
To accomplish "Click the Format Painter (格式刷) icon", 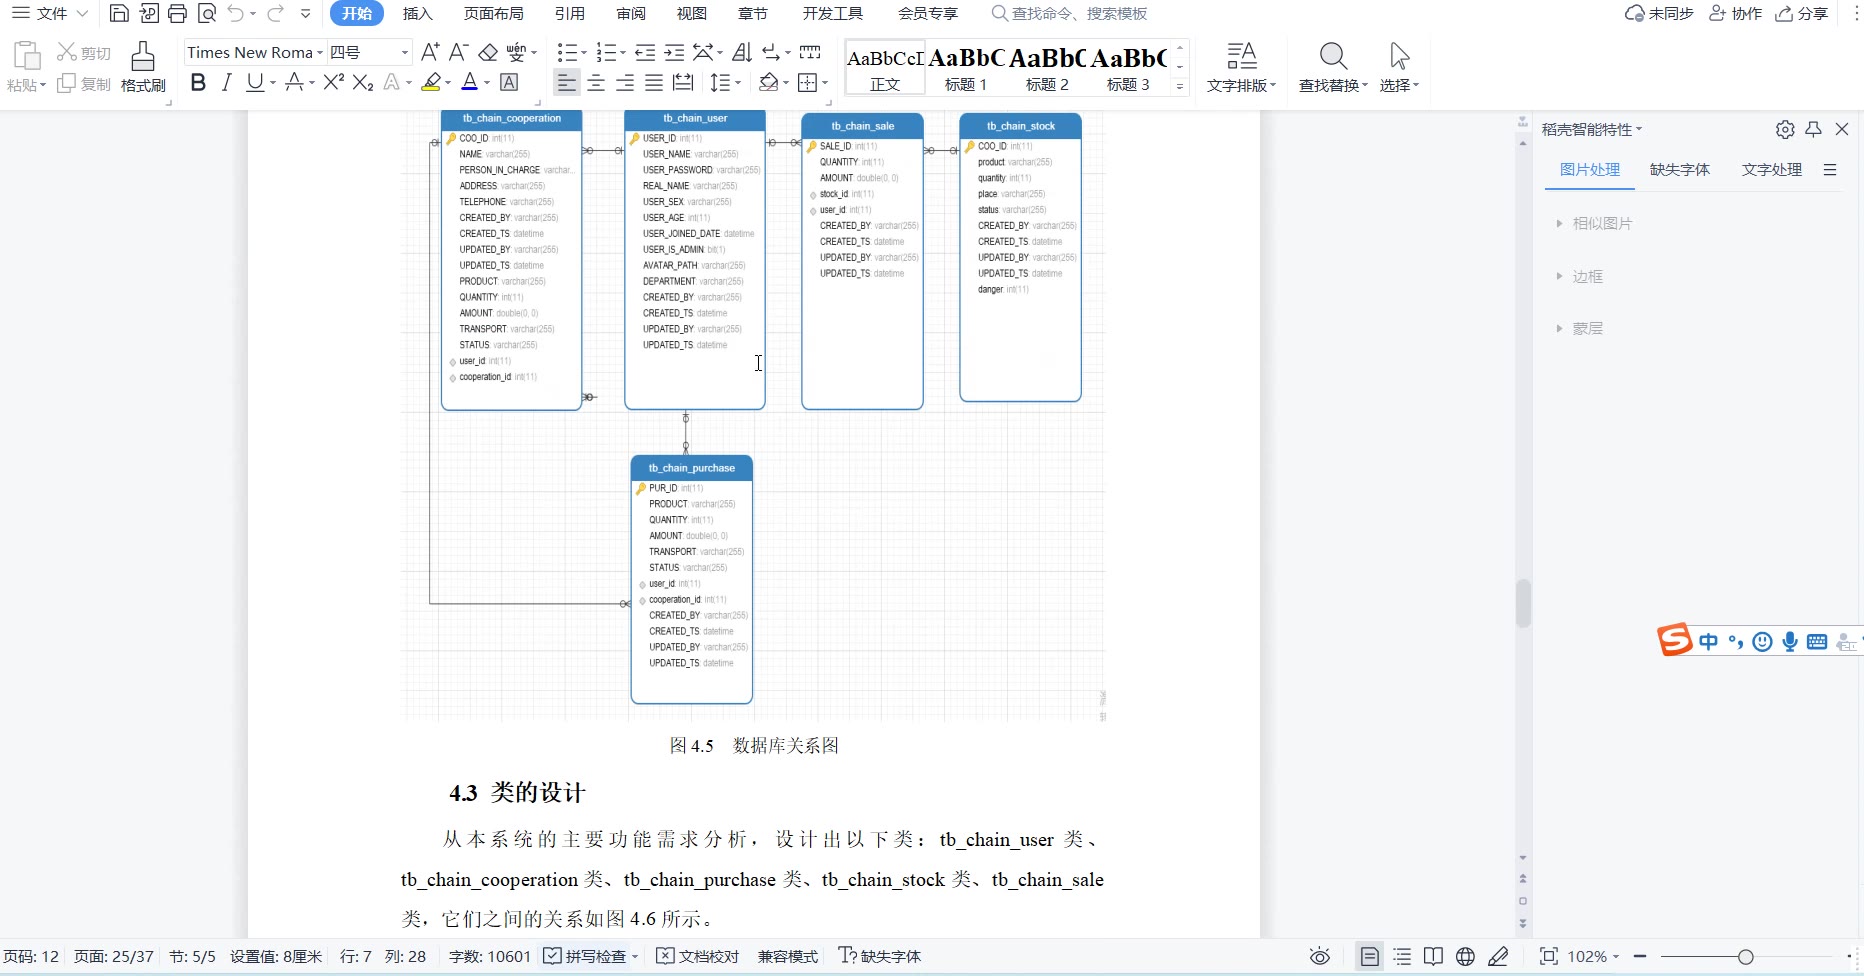I will coord(143,66).
